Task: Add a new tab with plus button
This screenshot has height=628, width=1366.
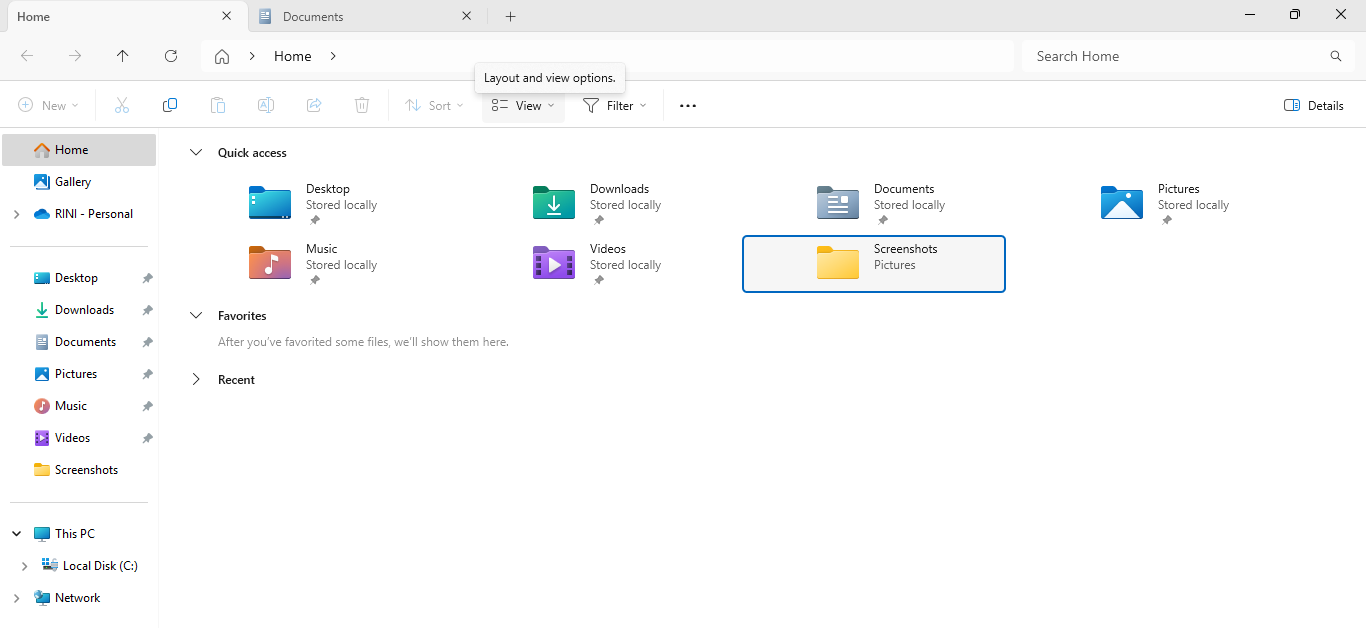Action: [x=511, y=16]
